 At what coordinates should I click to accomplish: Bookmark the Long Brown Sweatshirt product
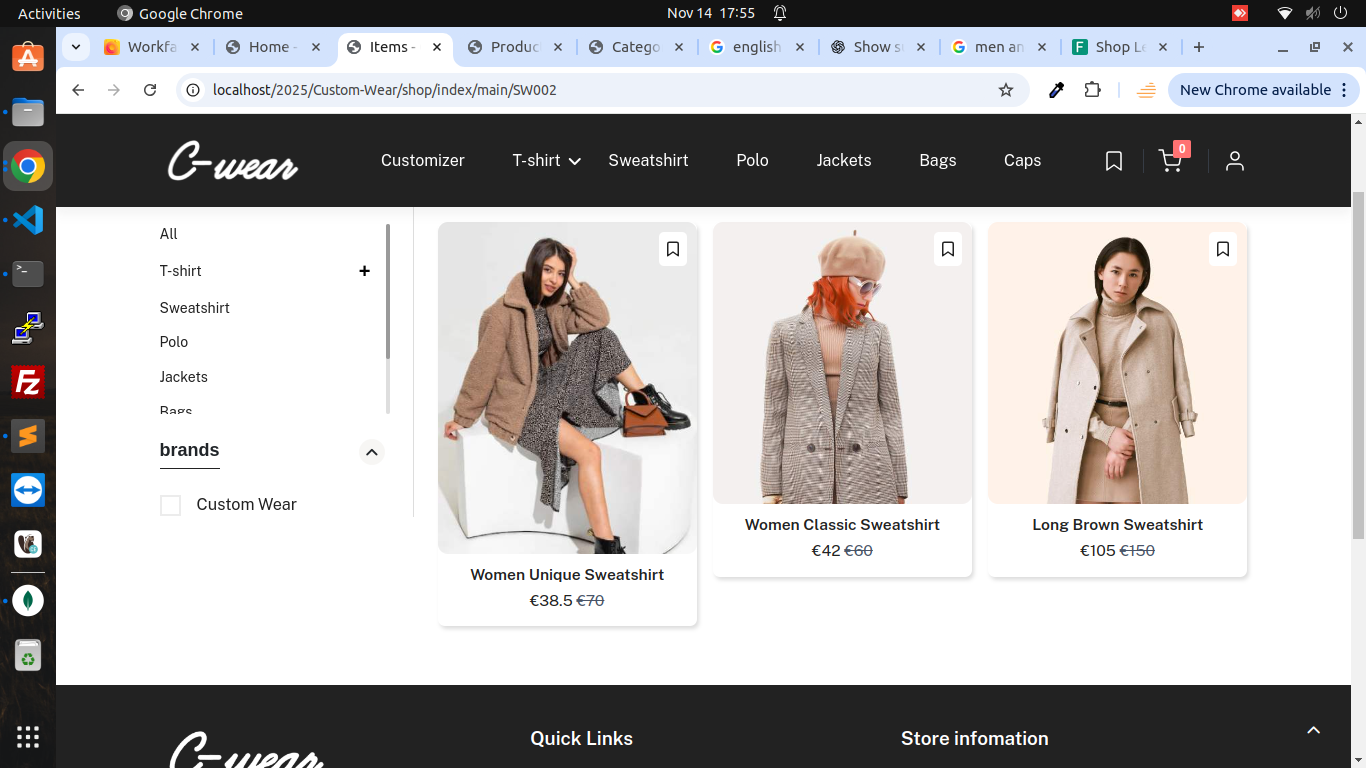point(1223,249)
